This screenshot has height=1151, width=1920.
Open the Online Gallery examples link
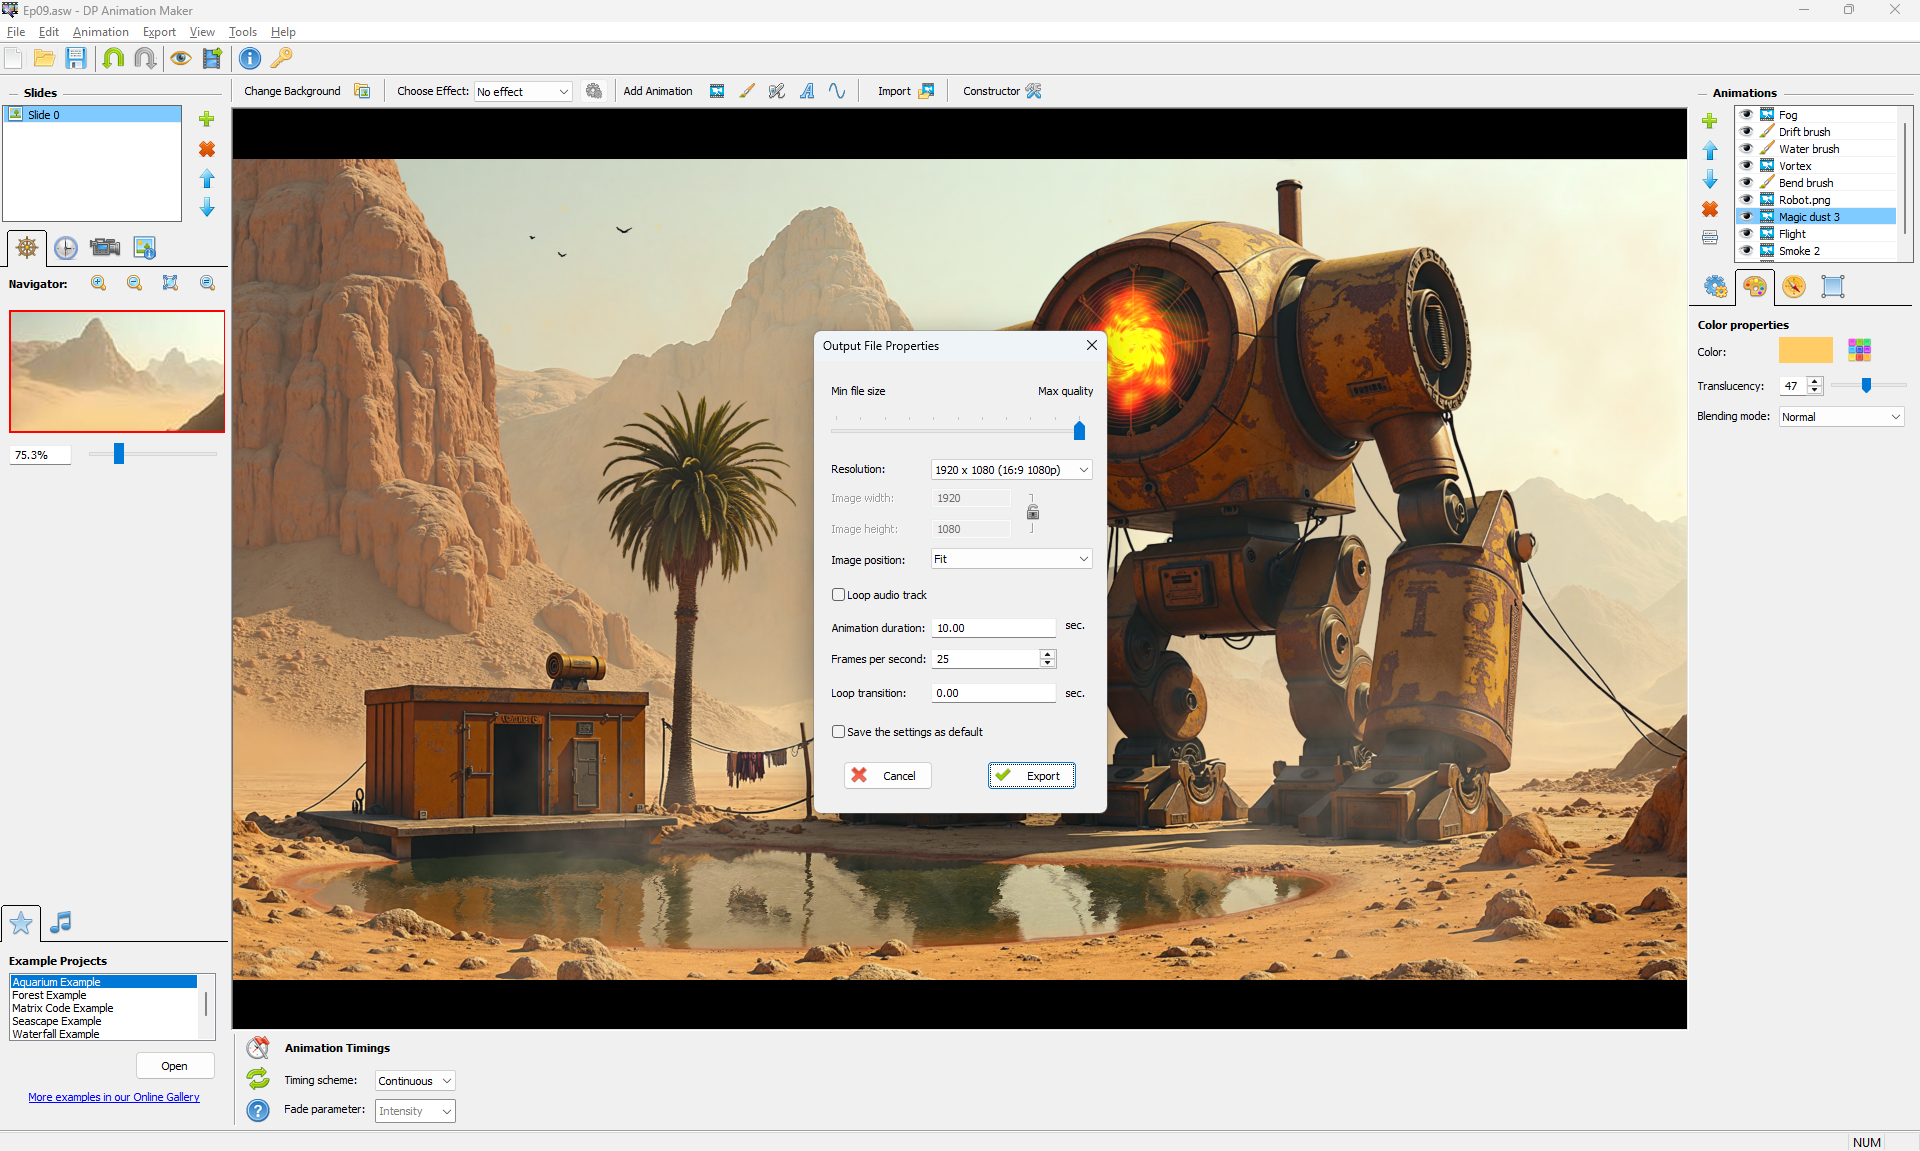(114, 1097)
